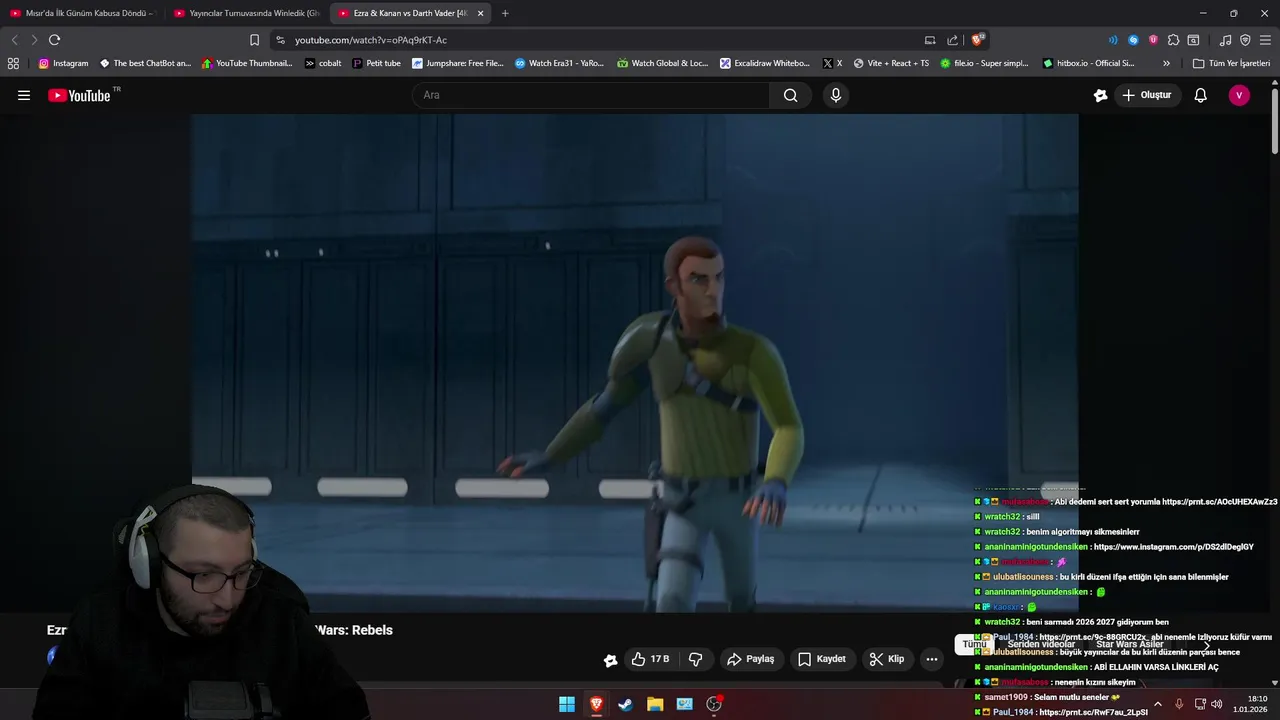
Task: Open the cobalt bookmark
Action: click(x=323, y=63)
